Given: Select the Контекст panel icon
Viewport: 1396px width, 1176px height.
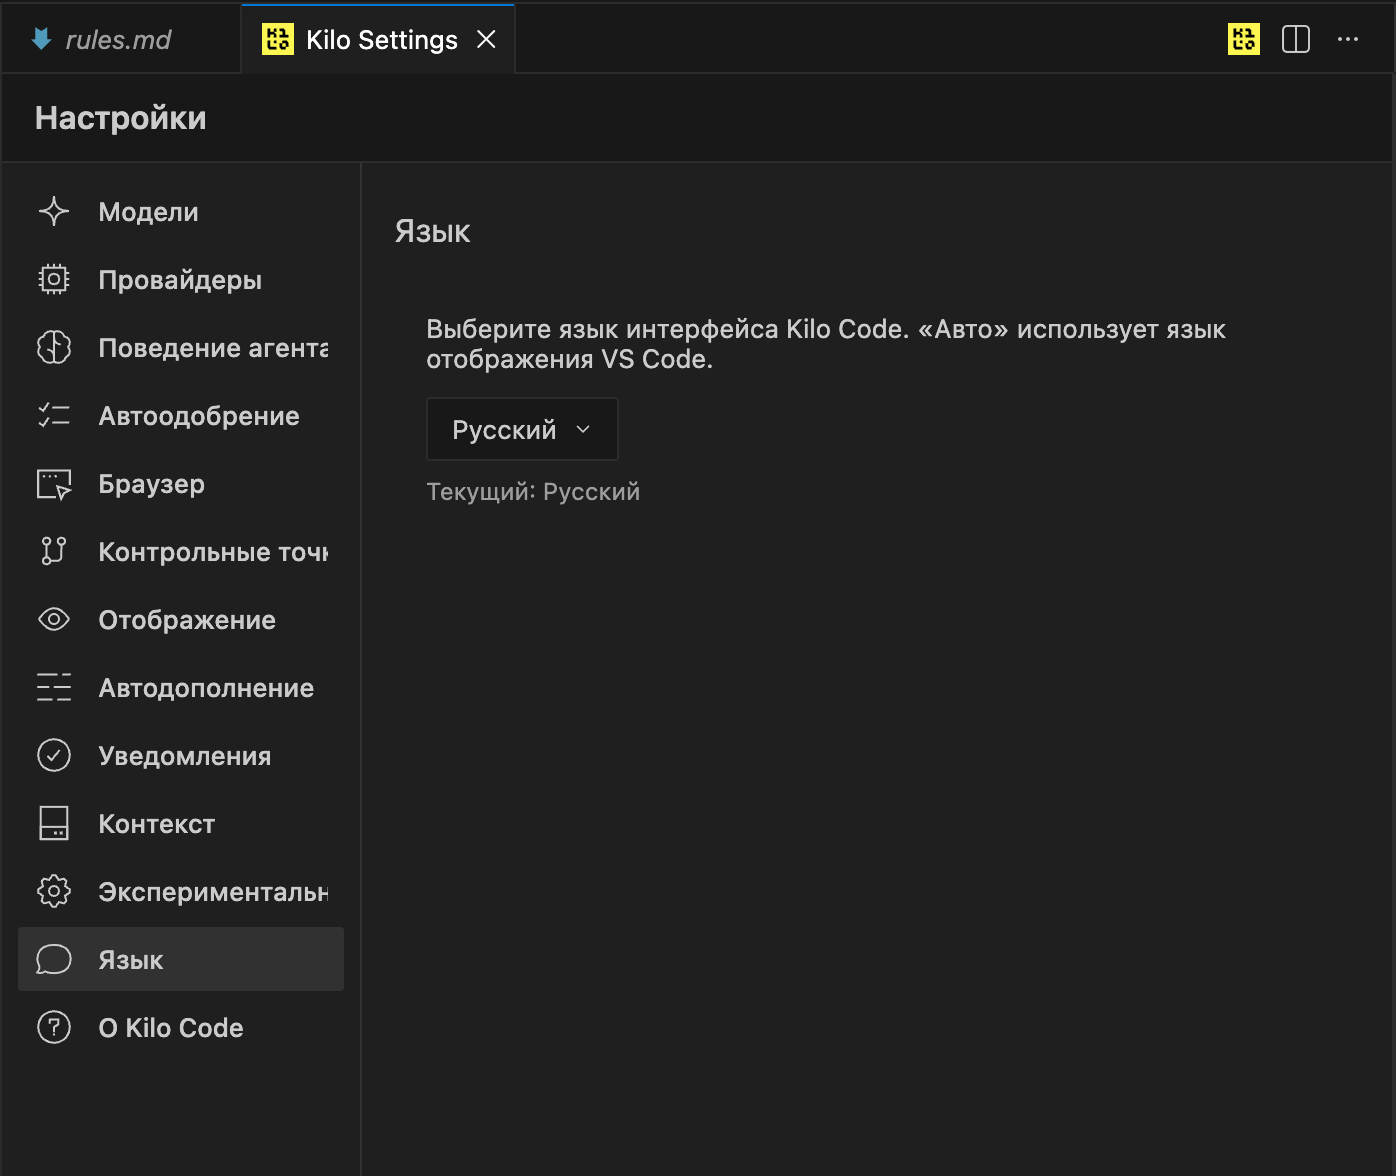Looking at the screenshot, I should point(54,823).
